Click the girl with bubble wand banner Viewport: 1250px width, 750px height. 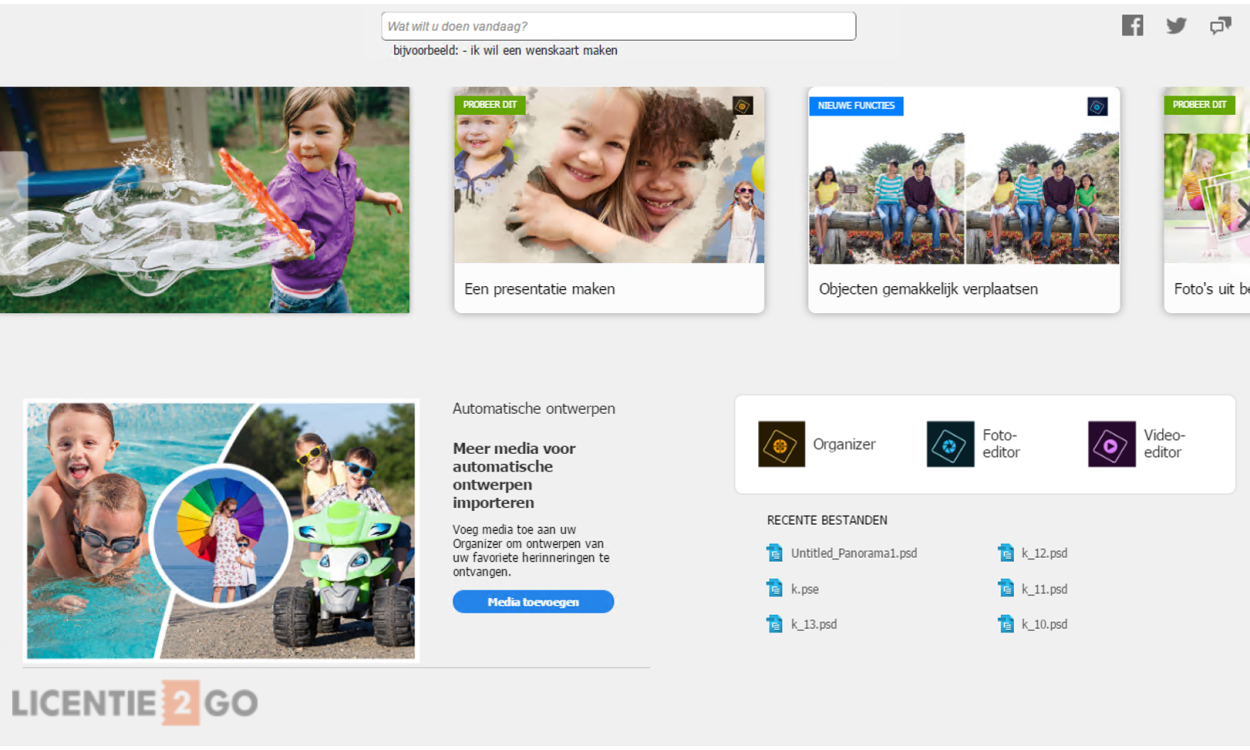[x=204, y=200]
